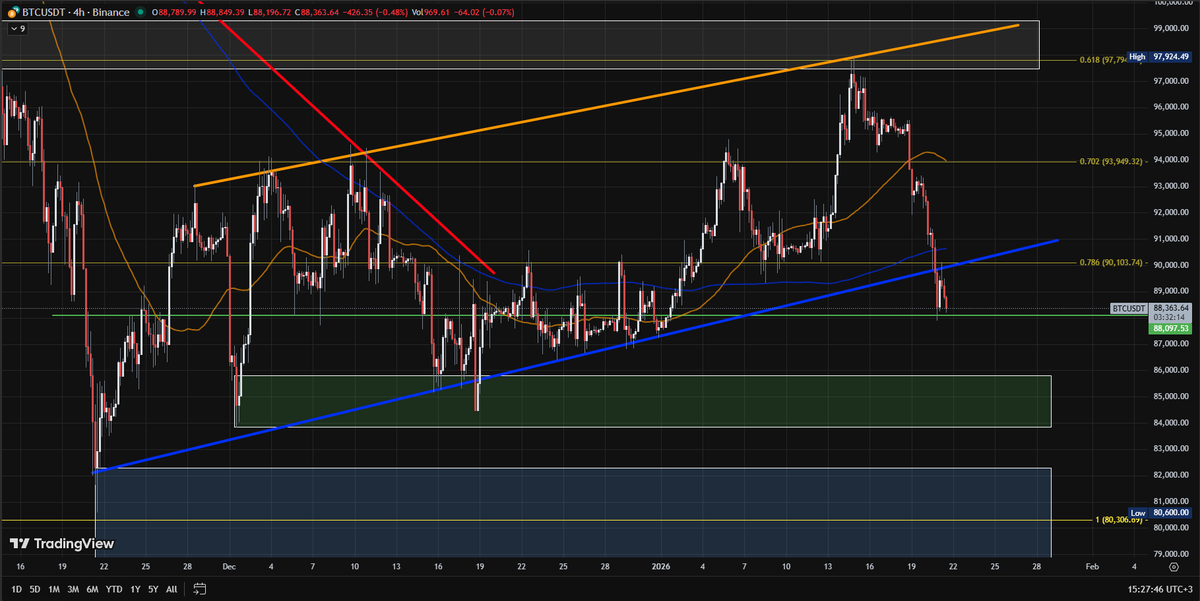
Task: Click the TradingView logo on chart
Action: (62, 544)
